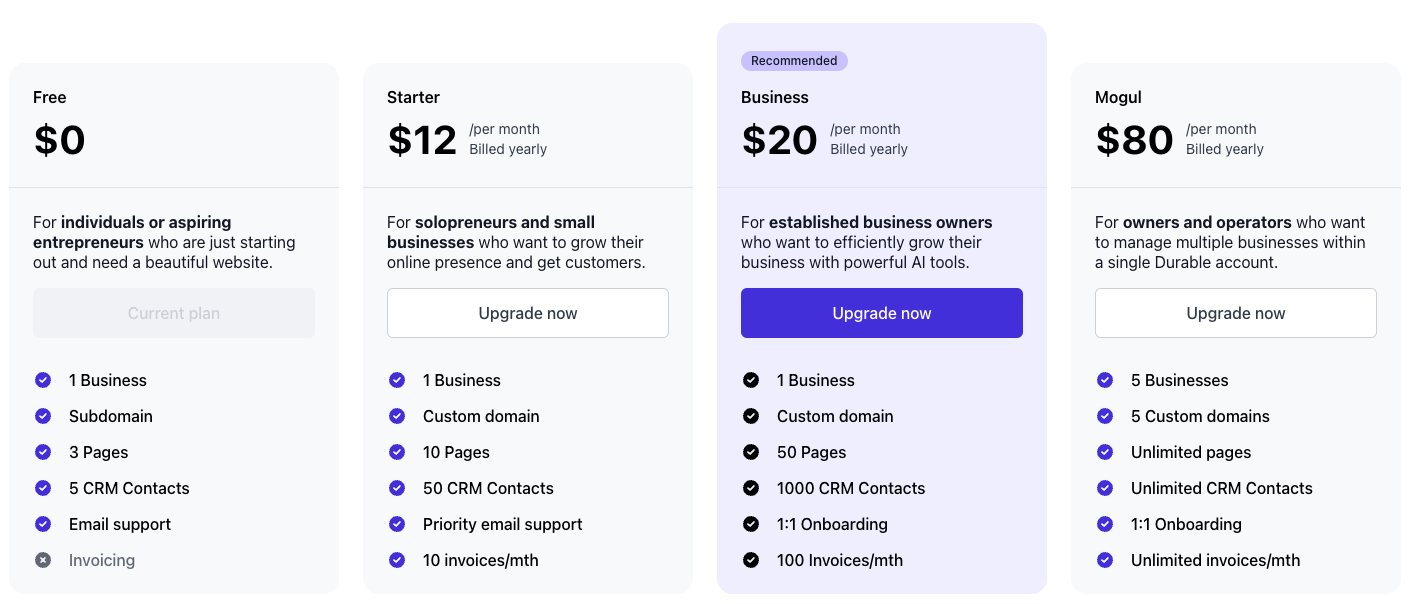The width and height of the screenshot is (1410, 604).
Task: Upgrade now to the Mogul plan
Action: 1236,313
